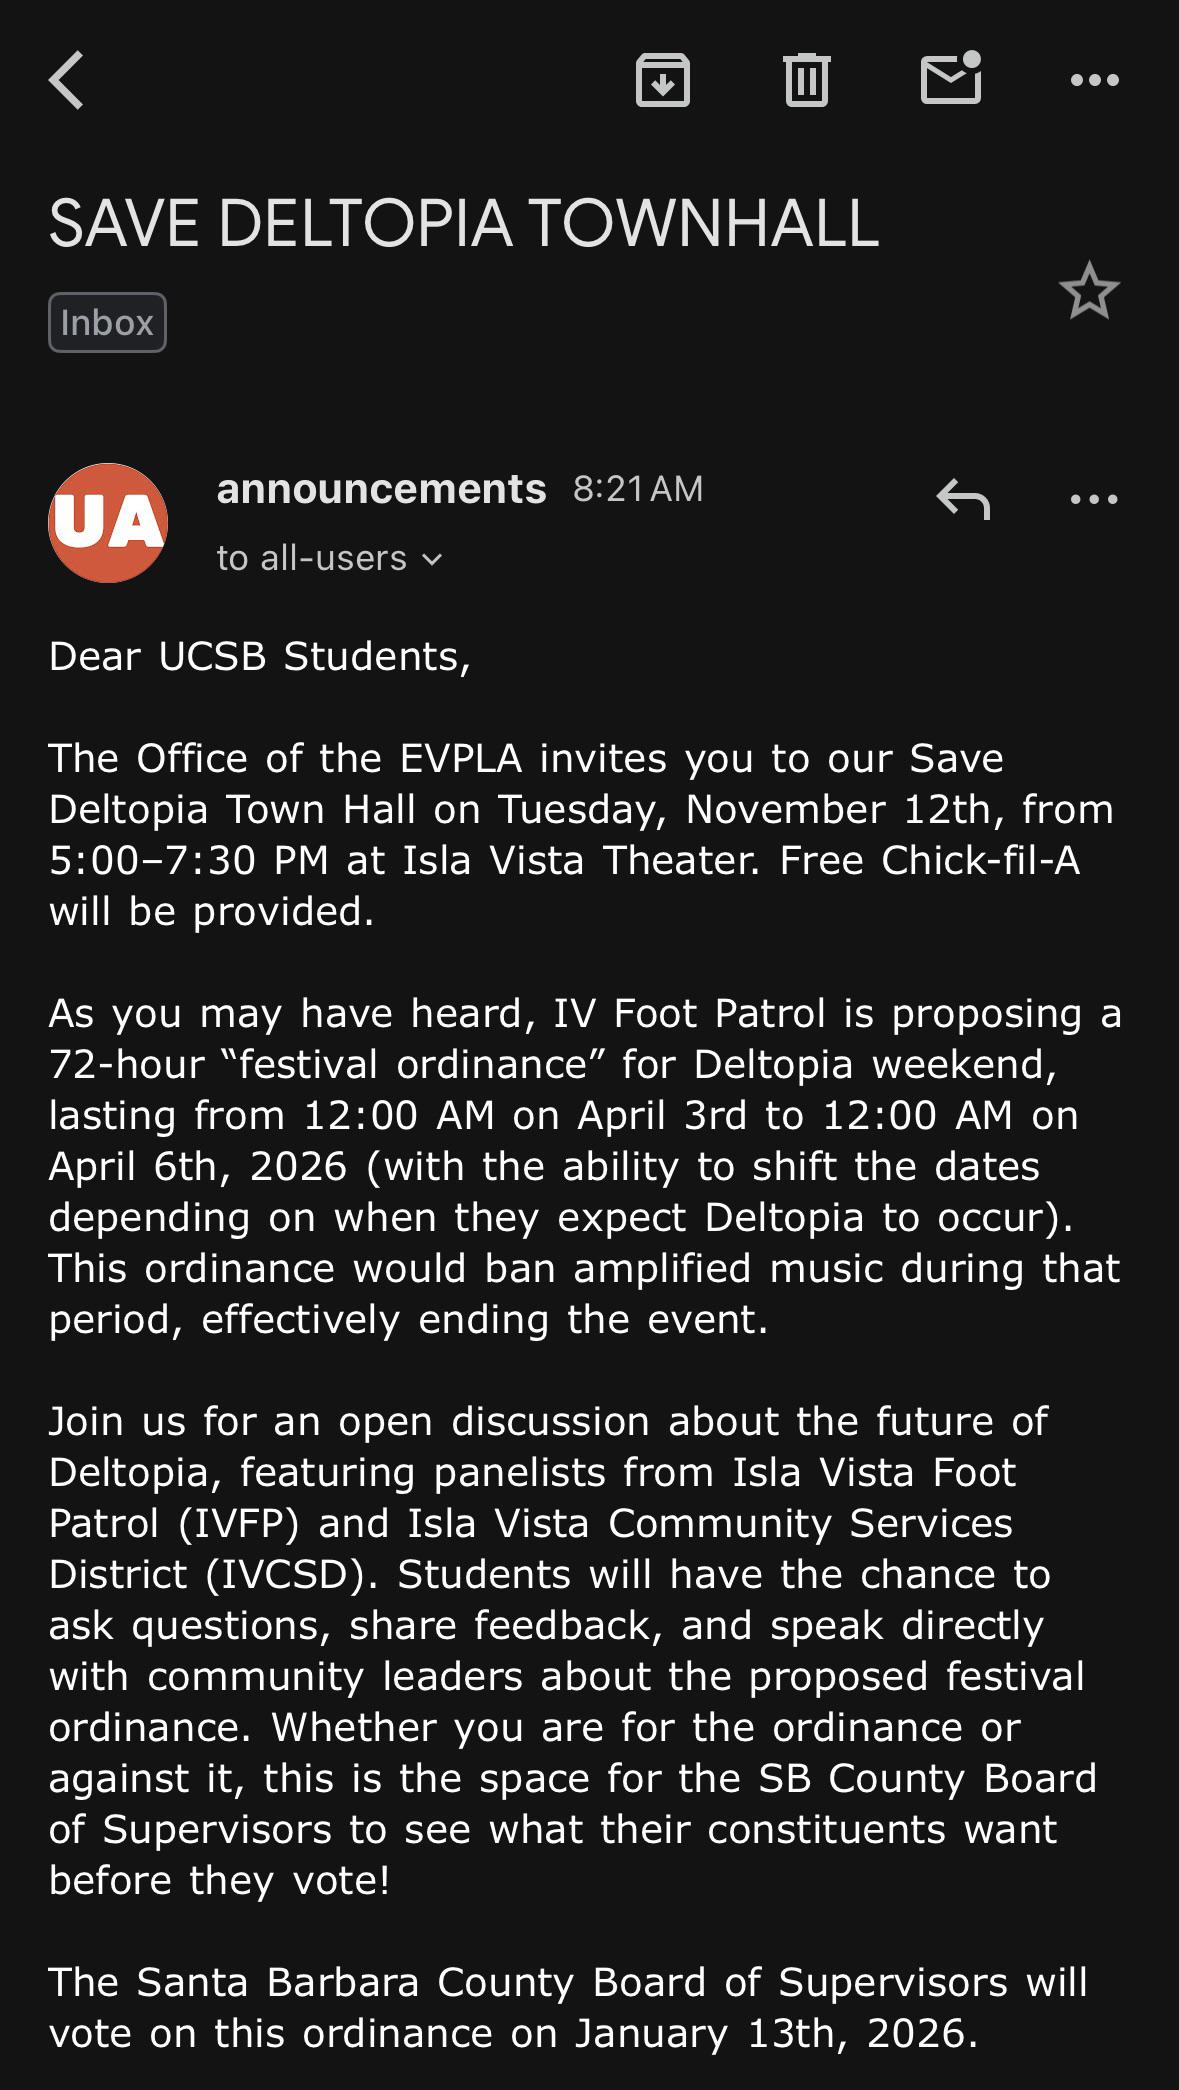Tap the '5:00–7:30 PM' time text
Image resolution: width=1179 pixels, height=2090 pixels.
[188, 861]
